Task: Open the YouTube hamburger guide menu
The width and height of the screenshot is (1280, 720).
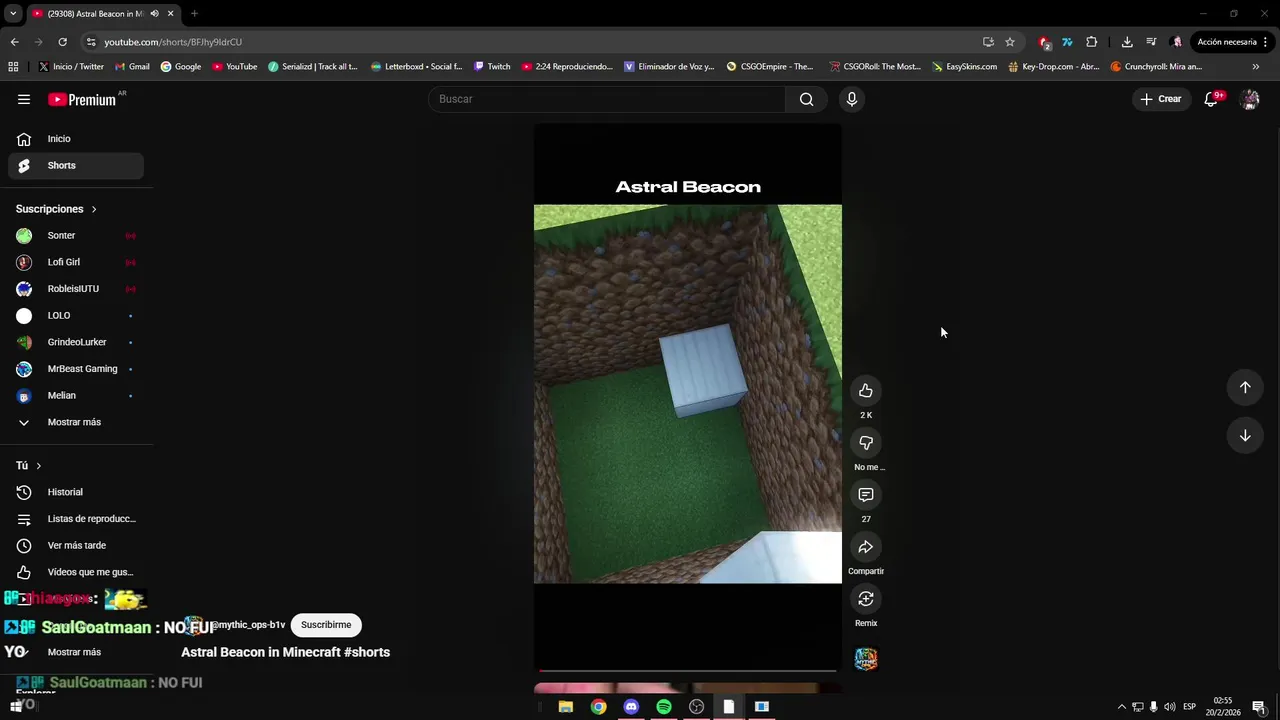Action: [x=24, y=99]
